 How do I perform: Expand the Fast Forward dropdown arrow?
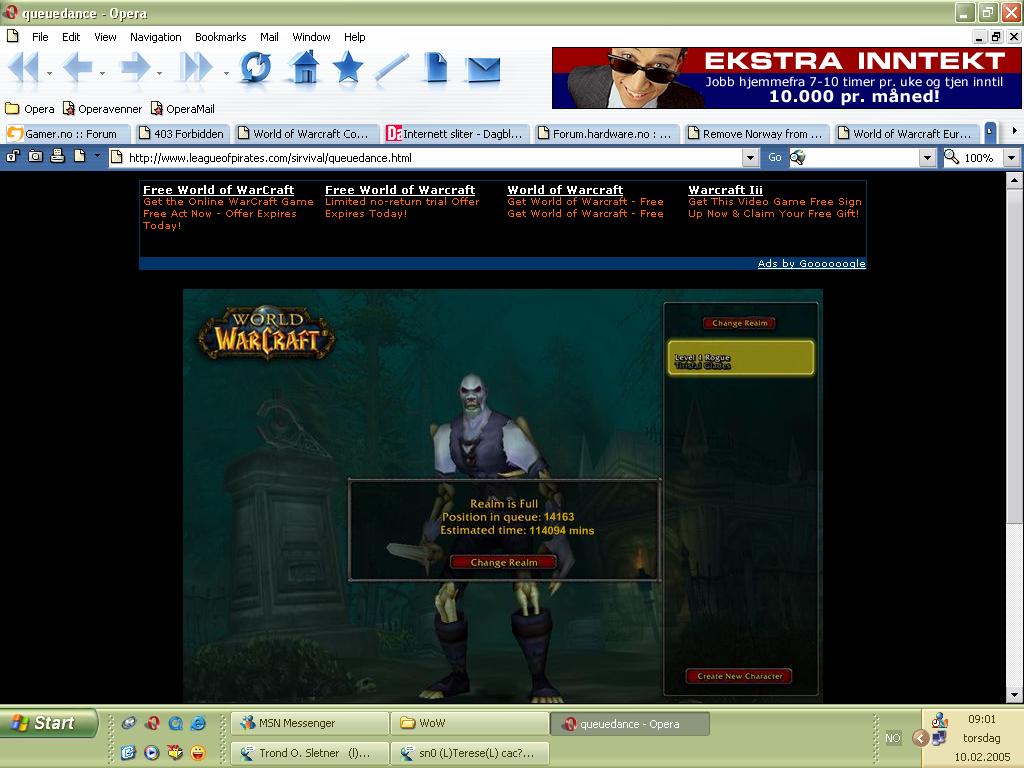click(x=226, y=73)
